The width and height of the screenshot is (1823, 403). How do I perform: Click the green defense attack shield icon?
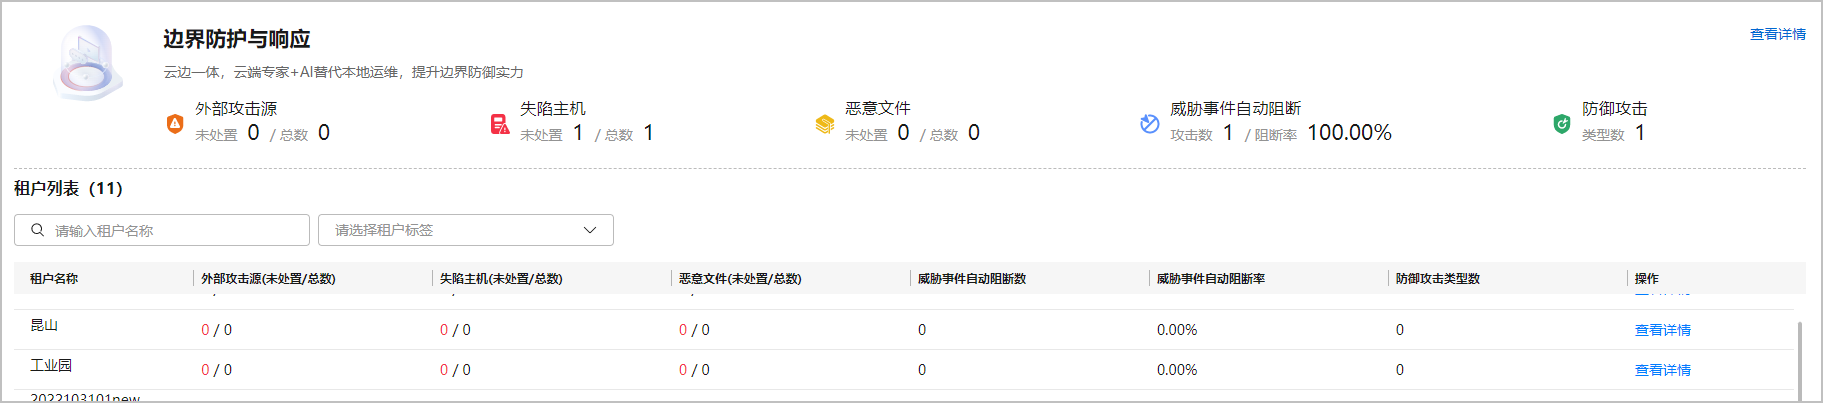1562,124
